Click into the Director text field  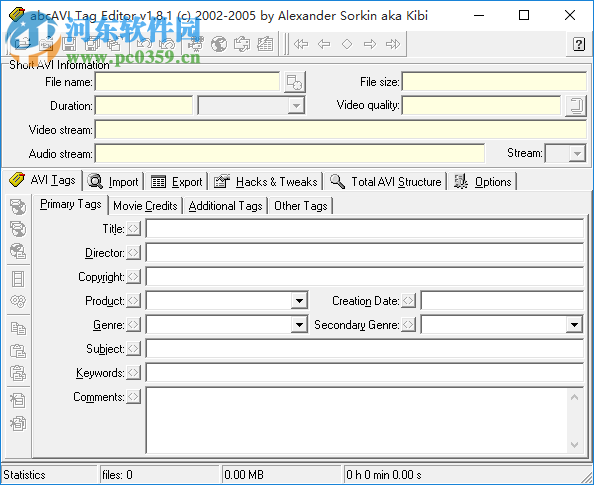(x=365, y=253)
